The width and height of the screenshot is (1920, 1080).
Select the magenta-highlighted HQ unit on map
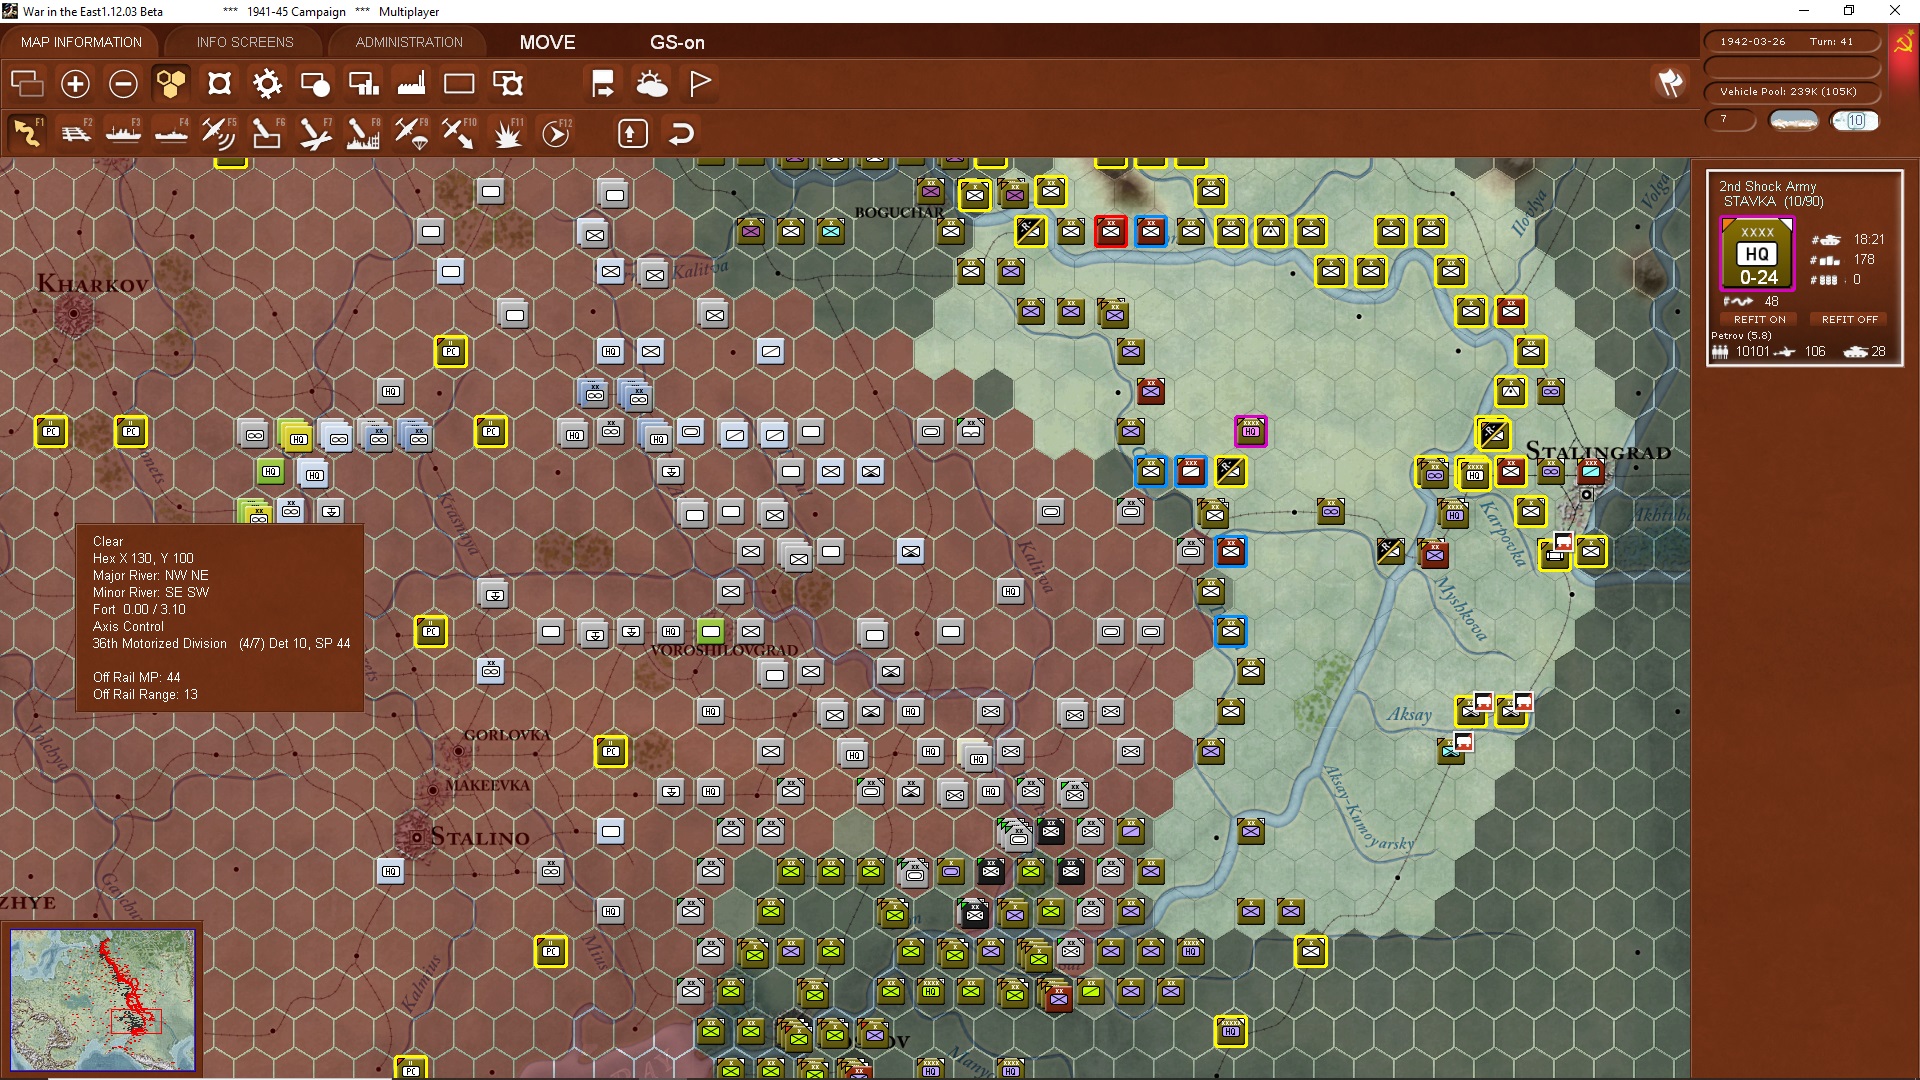point(1250,432)
